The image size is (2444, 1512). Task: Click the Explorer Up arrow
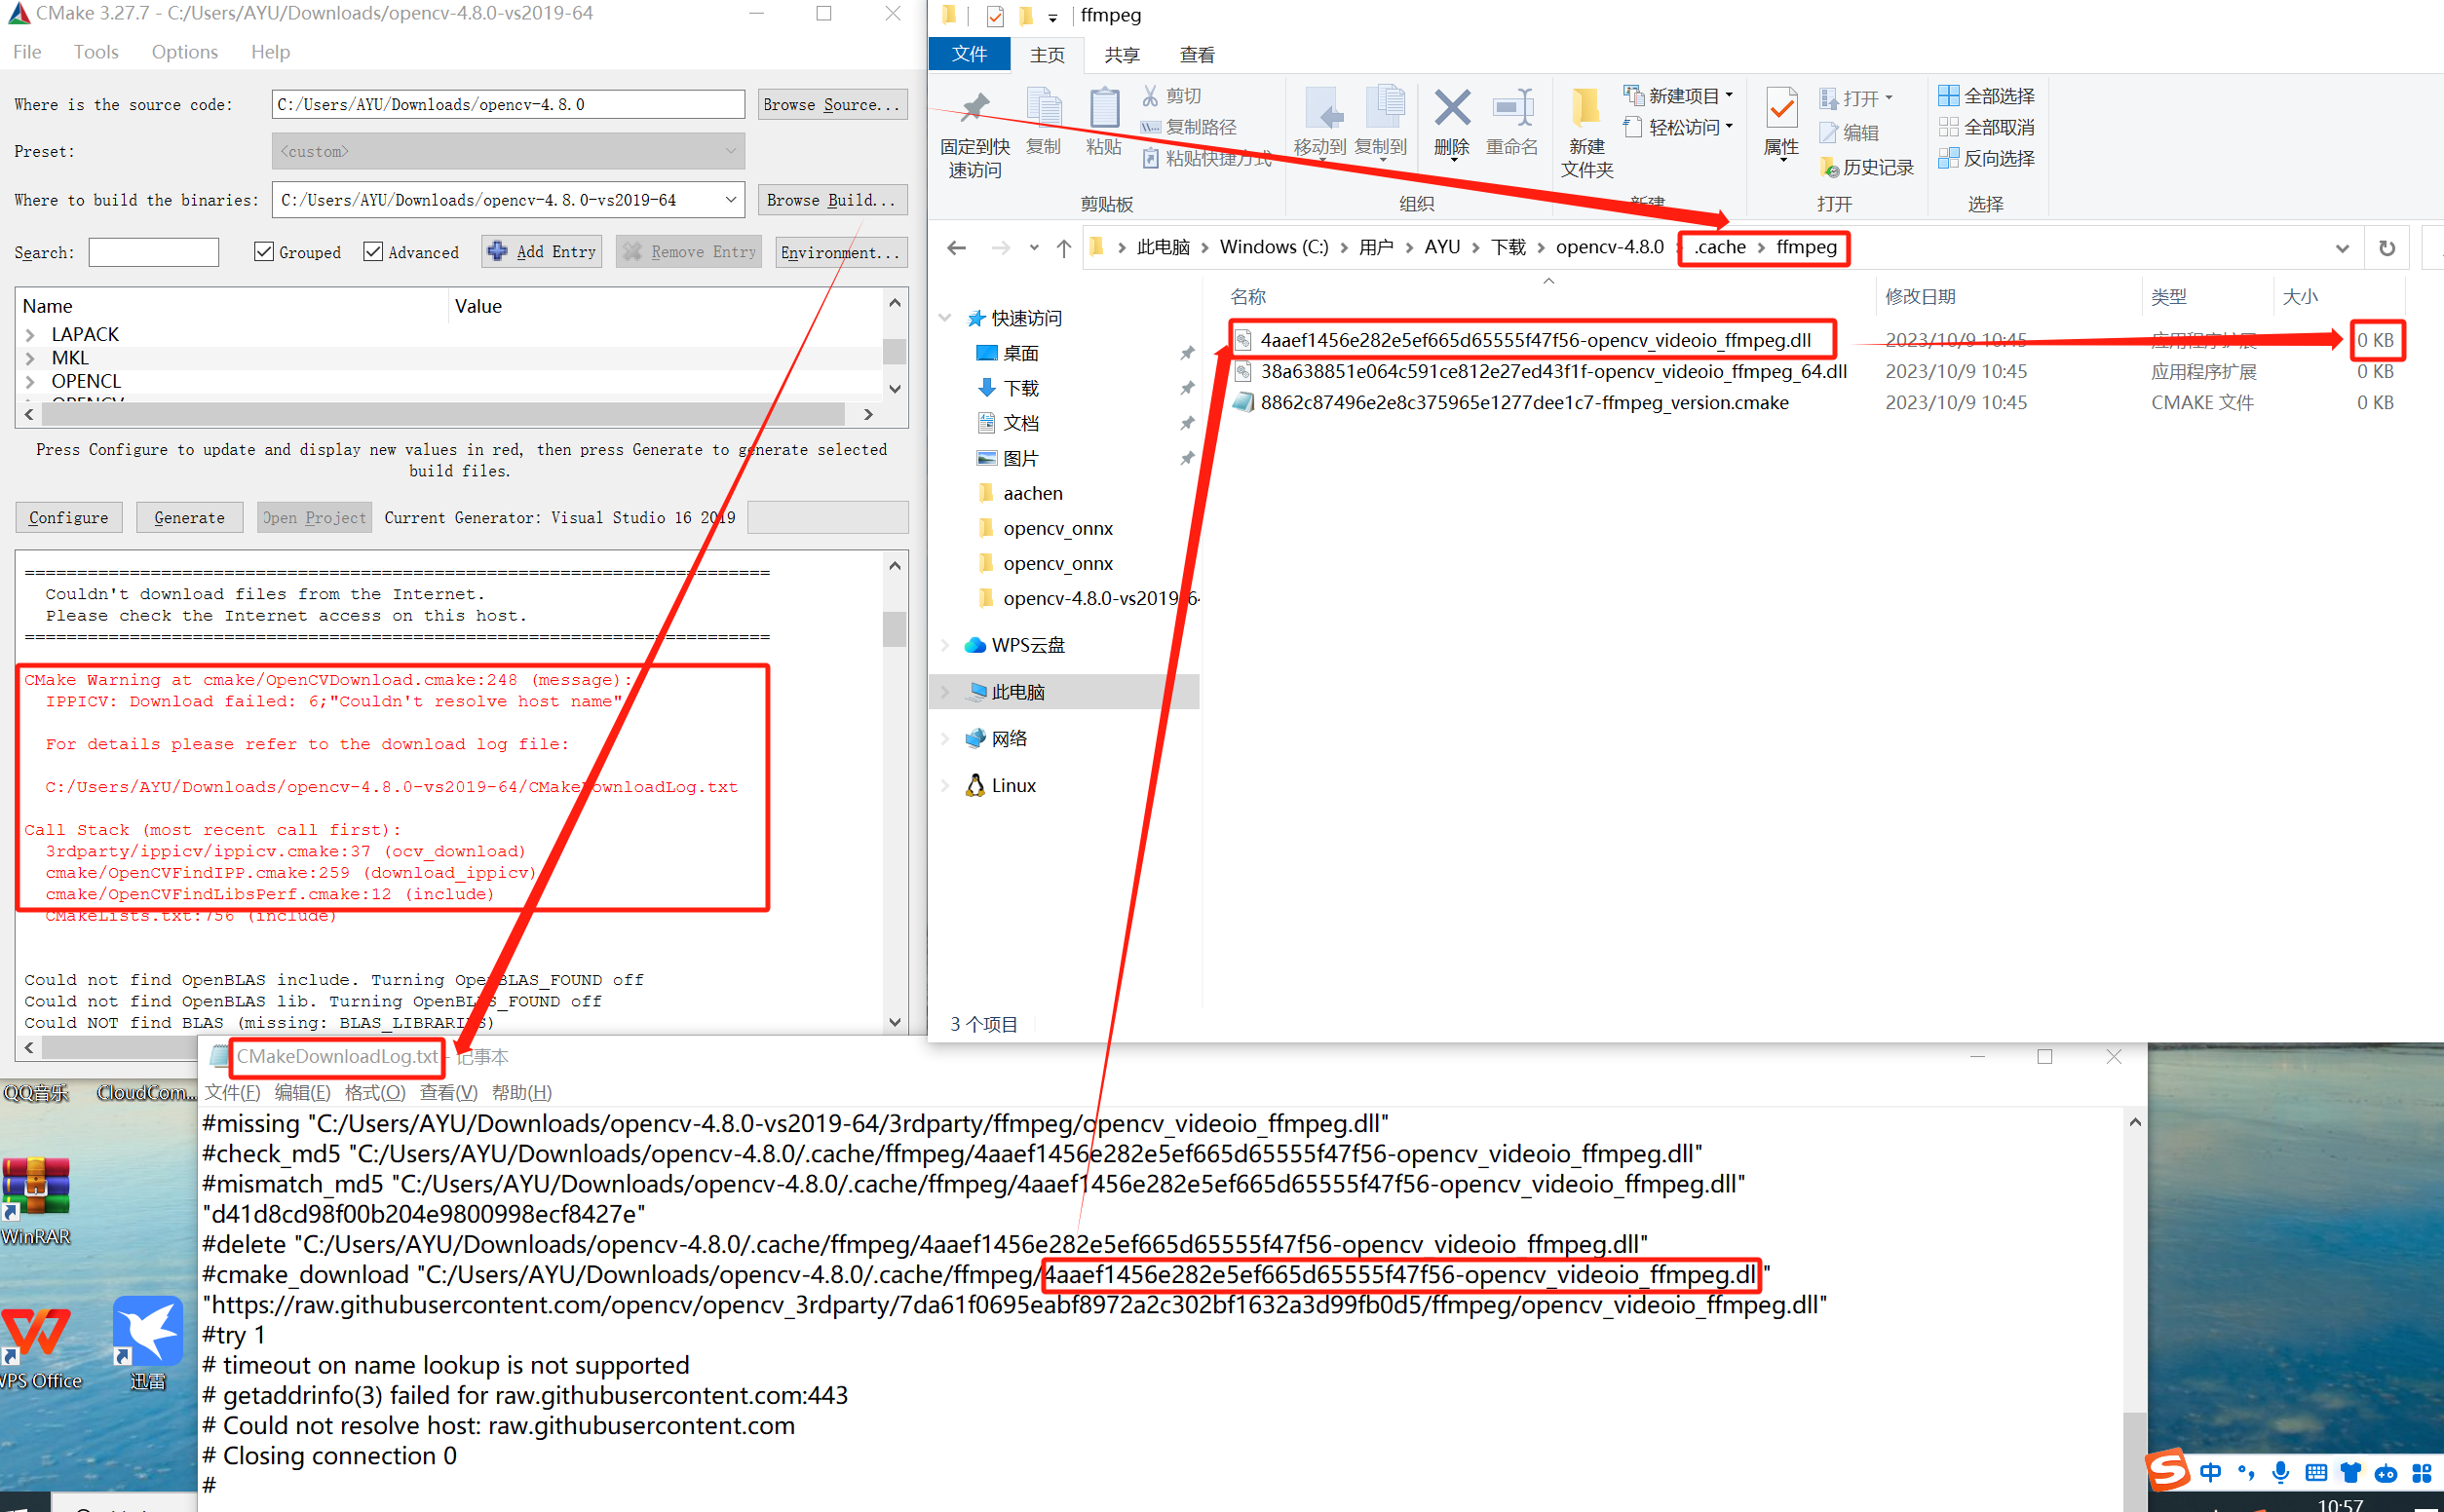click(1063, 247)
